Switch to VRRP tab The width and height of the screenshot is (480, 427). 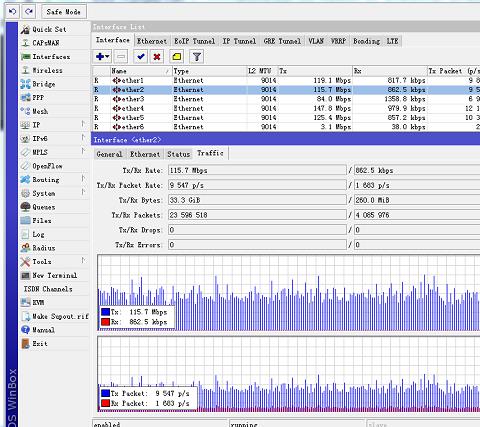(338, 41)
